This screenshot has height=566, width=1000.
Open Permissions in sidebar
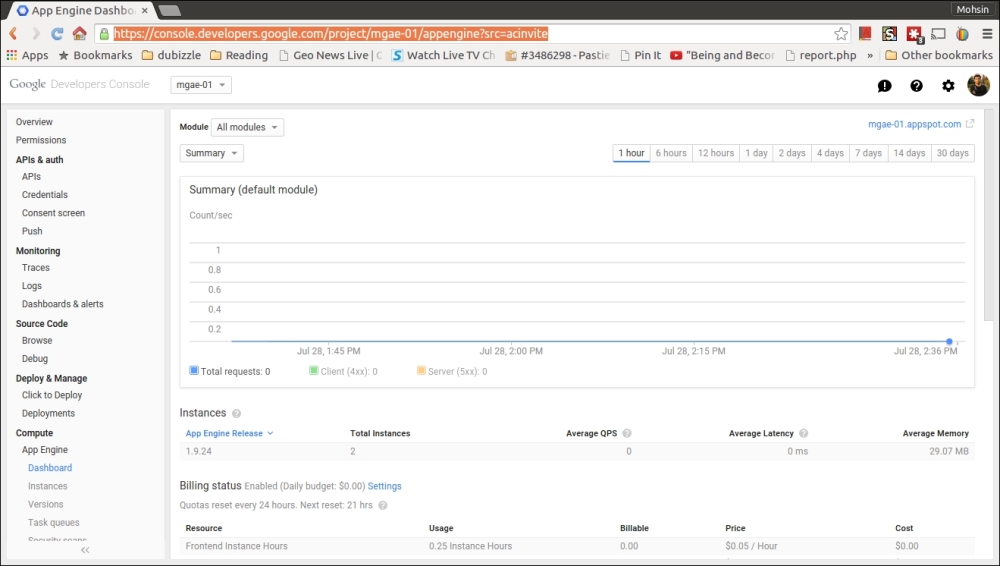[x=41, y=140]
